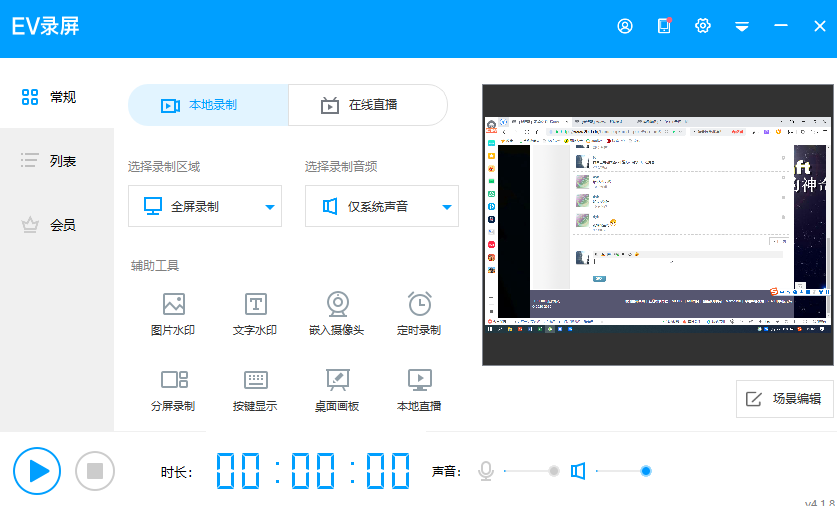Toggle the microphone icon
The width and height of the screenshot is (837, 506).
coord(486,471)
